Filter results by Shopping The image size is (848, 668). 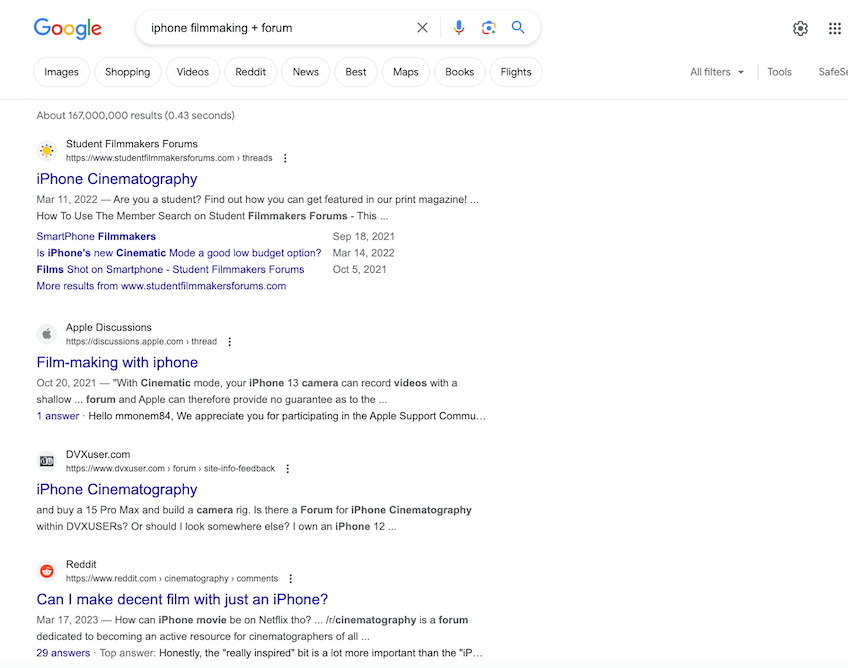(128, 72)
